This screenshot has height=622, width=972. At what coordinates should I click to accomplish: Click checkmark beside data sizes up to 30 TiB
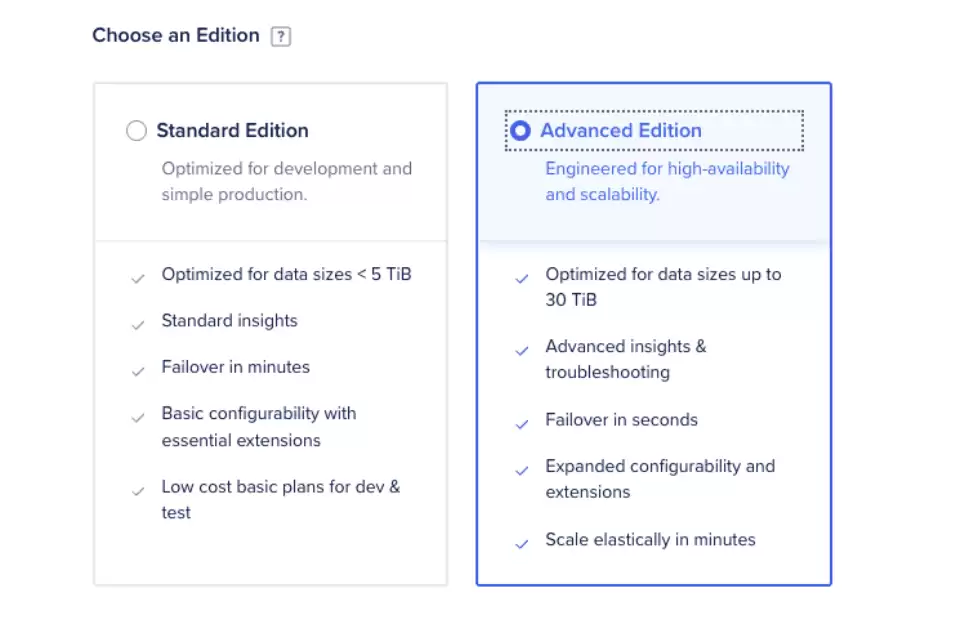pos(522,278)
